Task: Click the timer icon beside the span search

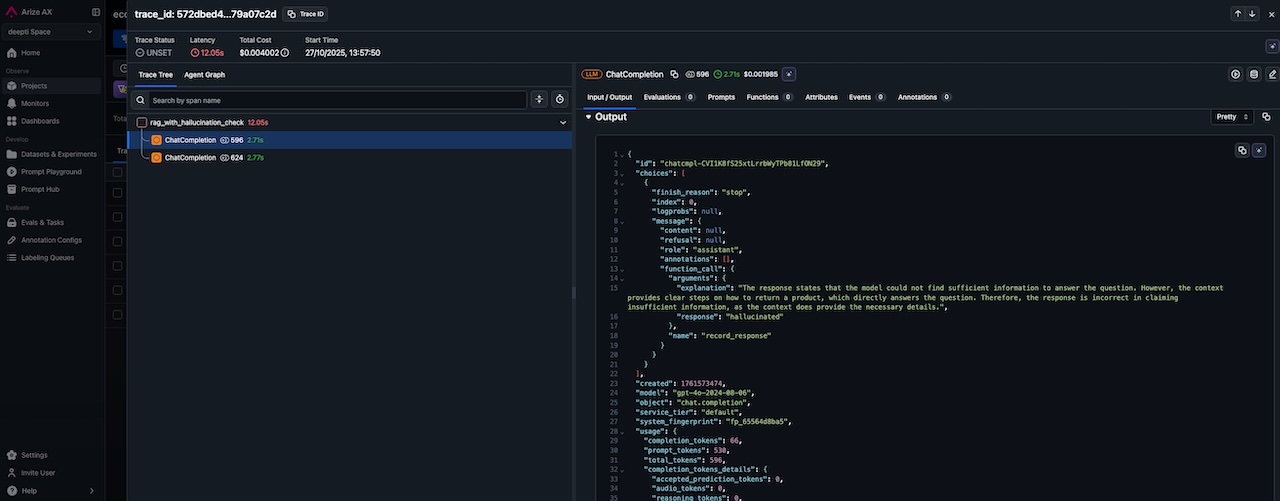Action: pos(560,99)
